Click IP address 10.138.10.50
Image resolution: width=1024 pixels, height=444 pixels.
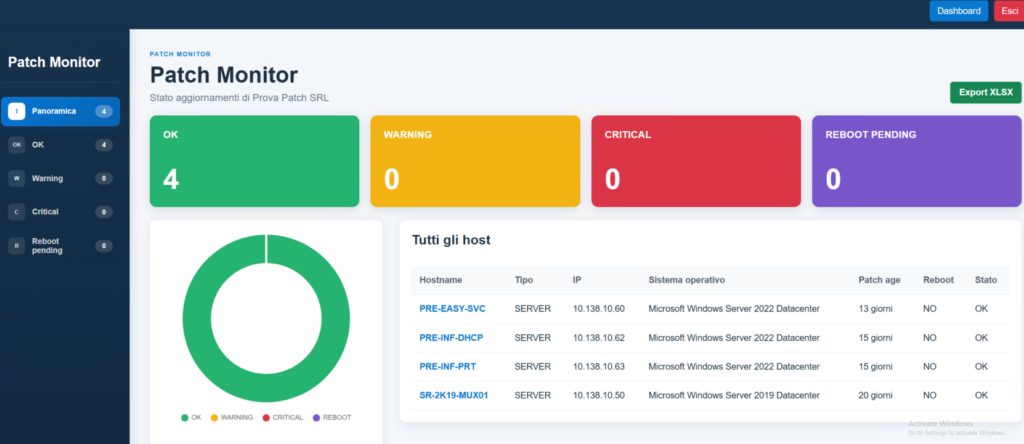click(x=599, y=395)
